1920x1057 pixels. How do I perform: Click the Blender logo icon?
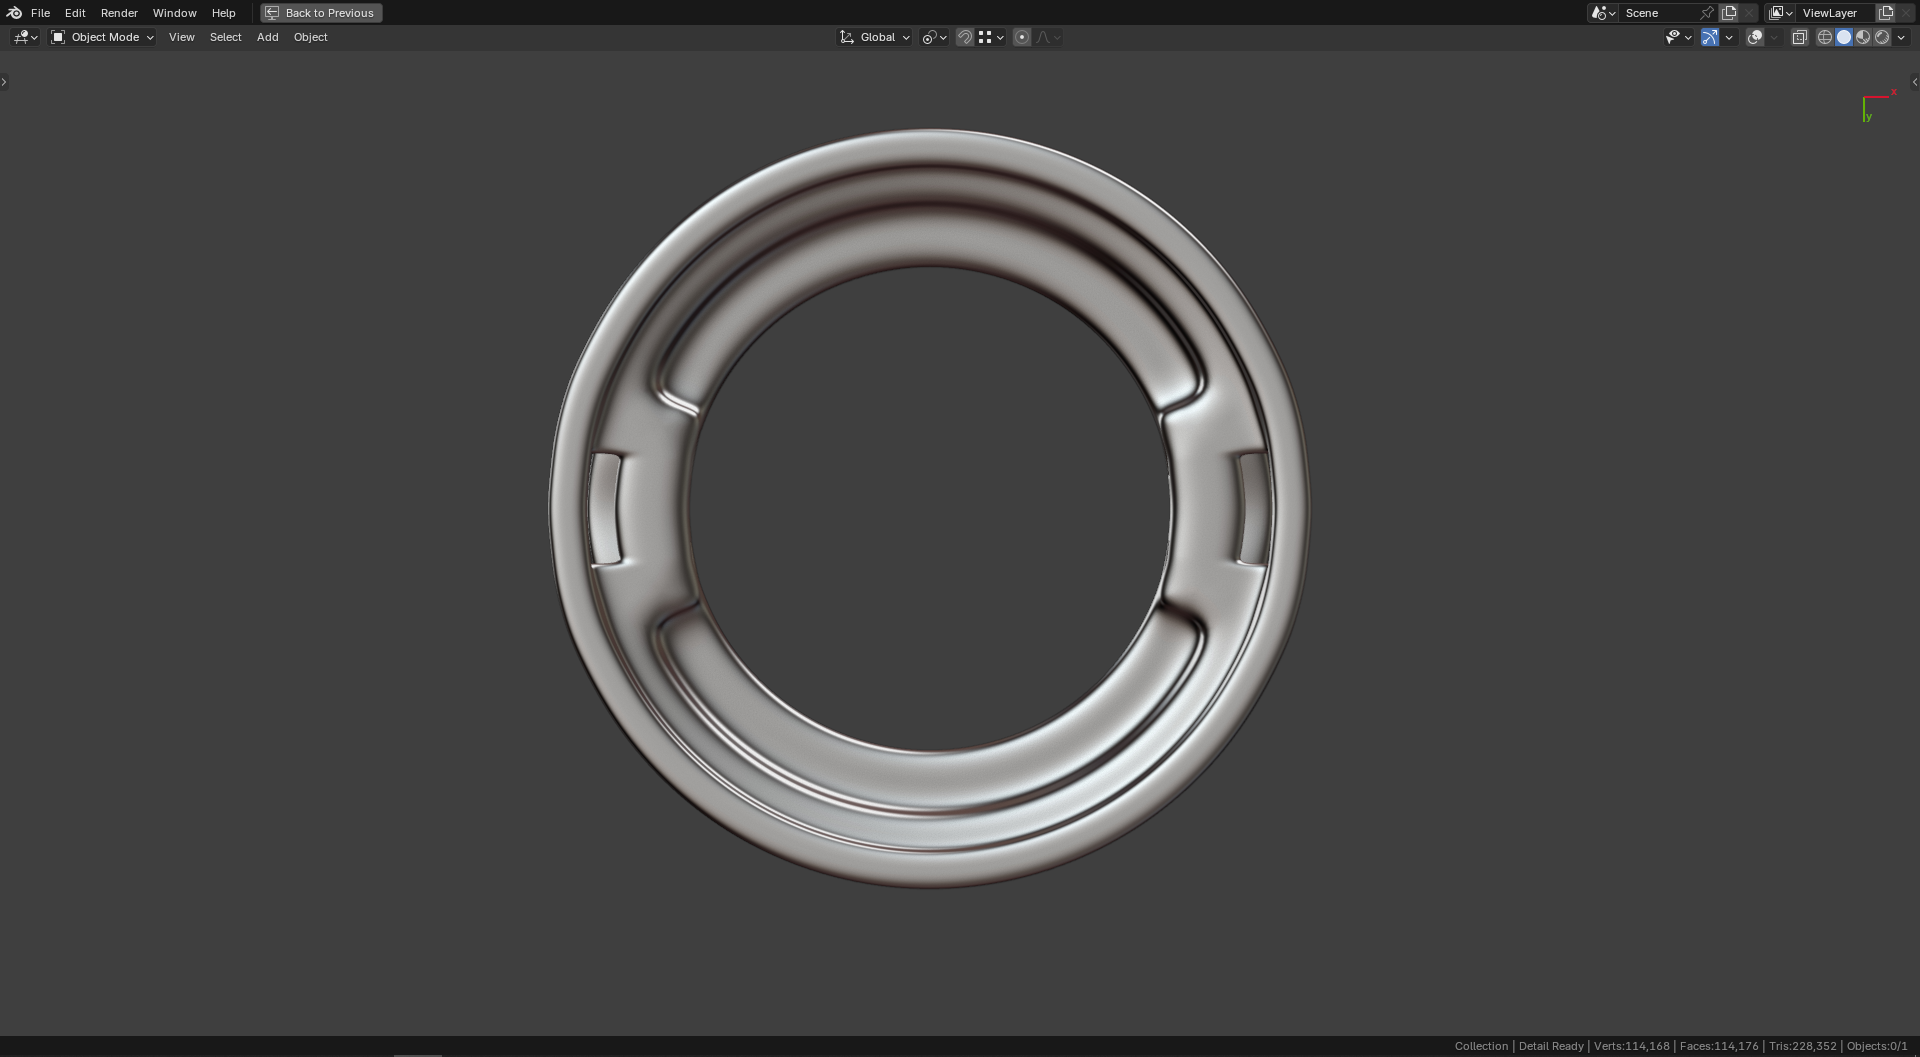pyautogui.click(x=14, y=13)
